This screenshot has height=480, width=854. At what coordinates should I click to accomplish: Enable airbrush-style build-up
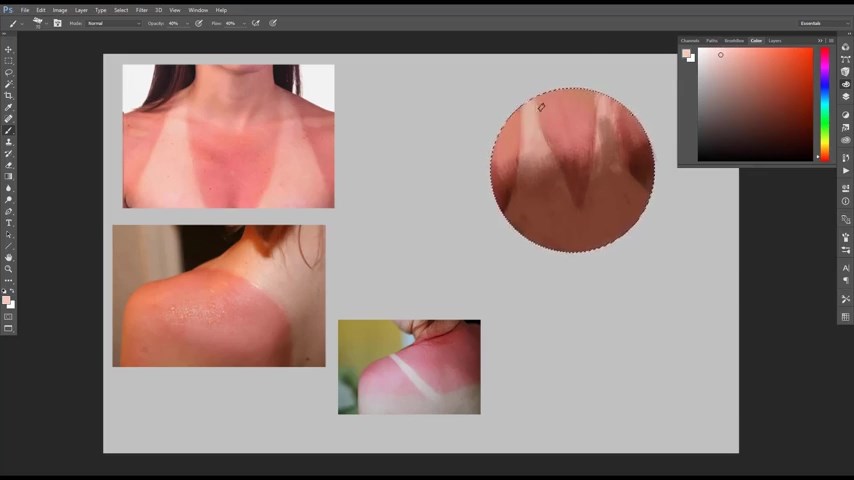pyautogui.click(x=257, y=23)
